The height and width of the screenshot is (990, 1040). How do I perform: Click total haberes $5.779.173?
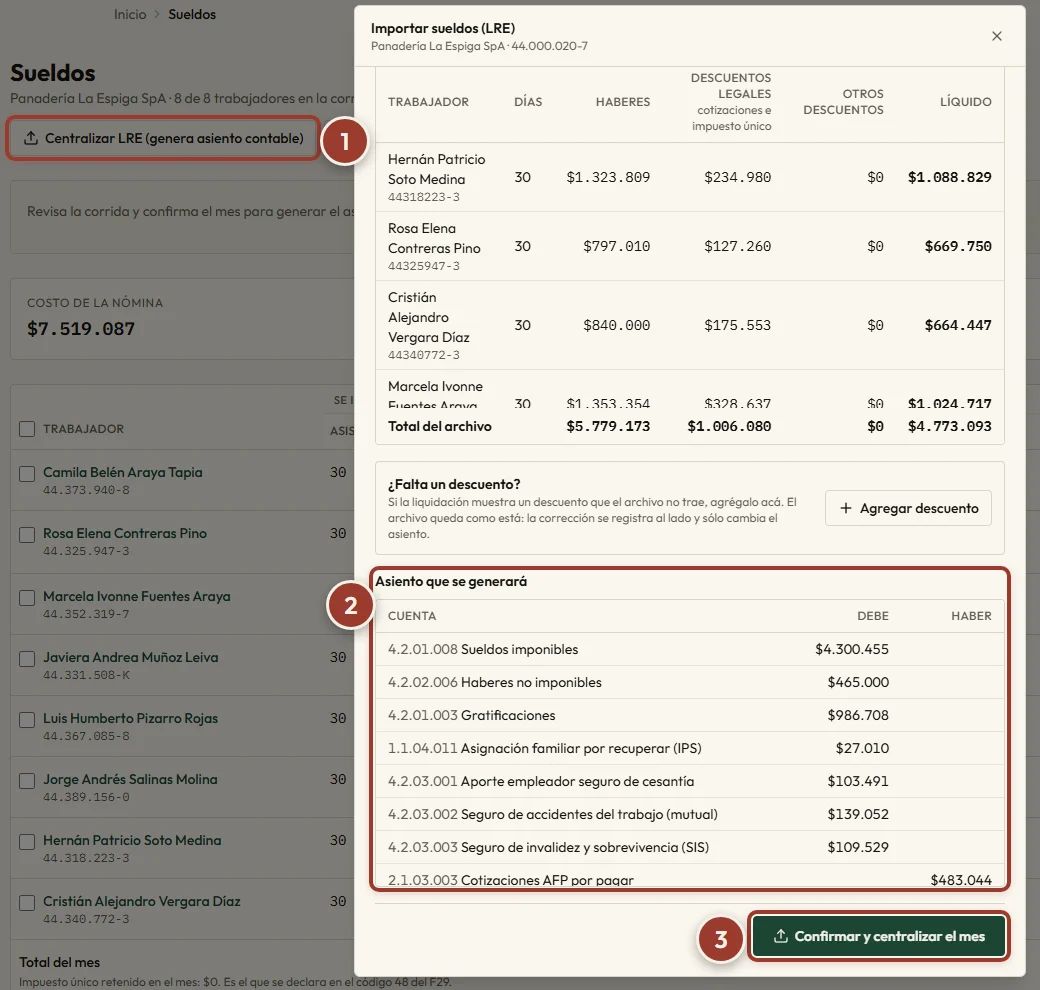coord(608,426)
